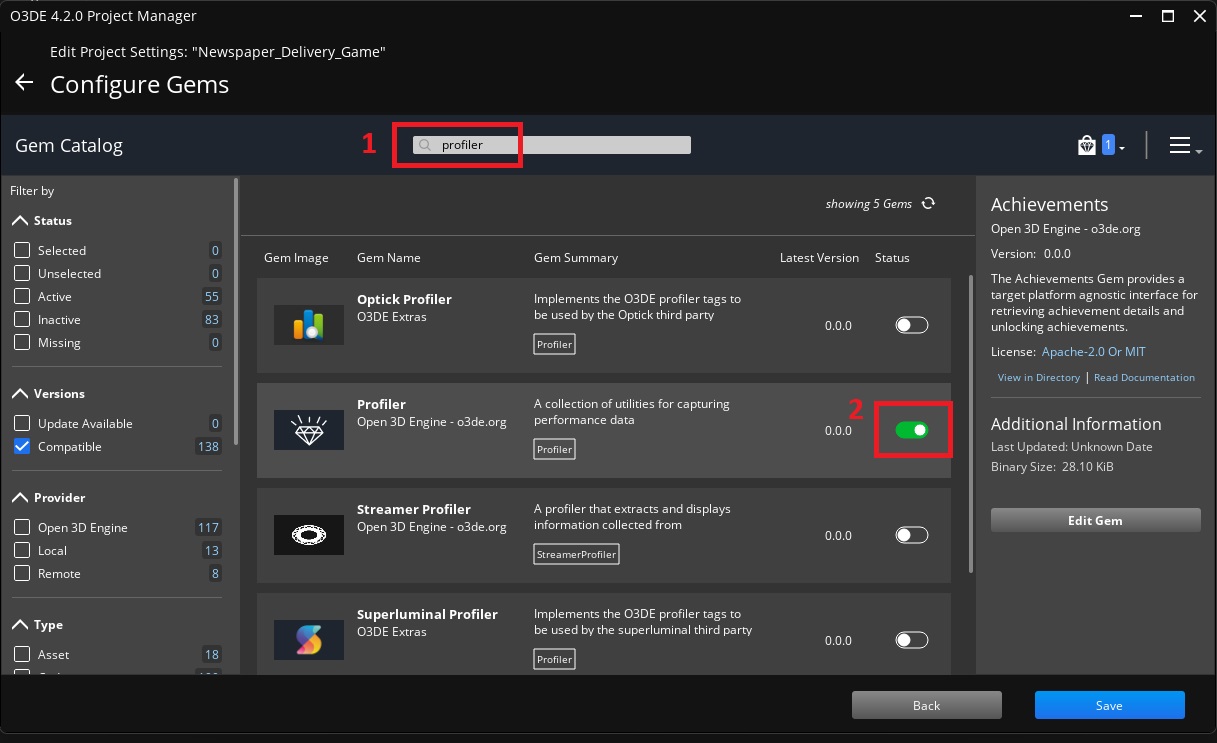Click the Optick Profiler gem image
The height and width of the screenshot is (743, 1217).
309,325
